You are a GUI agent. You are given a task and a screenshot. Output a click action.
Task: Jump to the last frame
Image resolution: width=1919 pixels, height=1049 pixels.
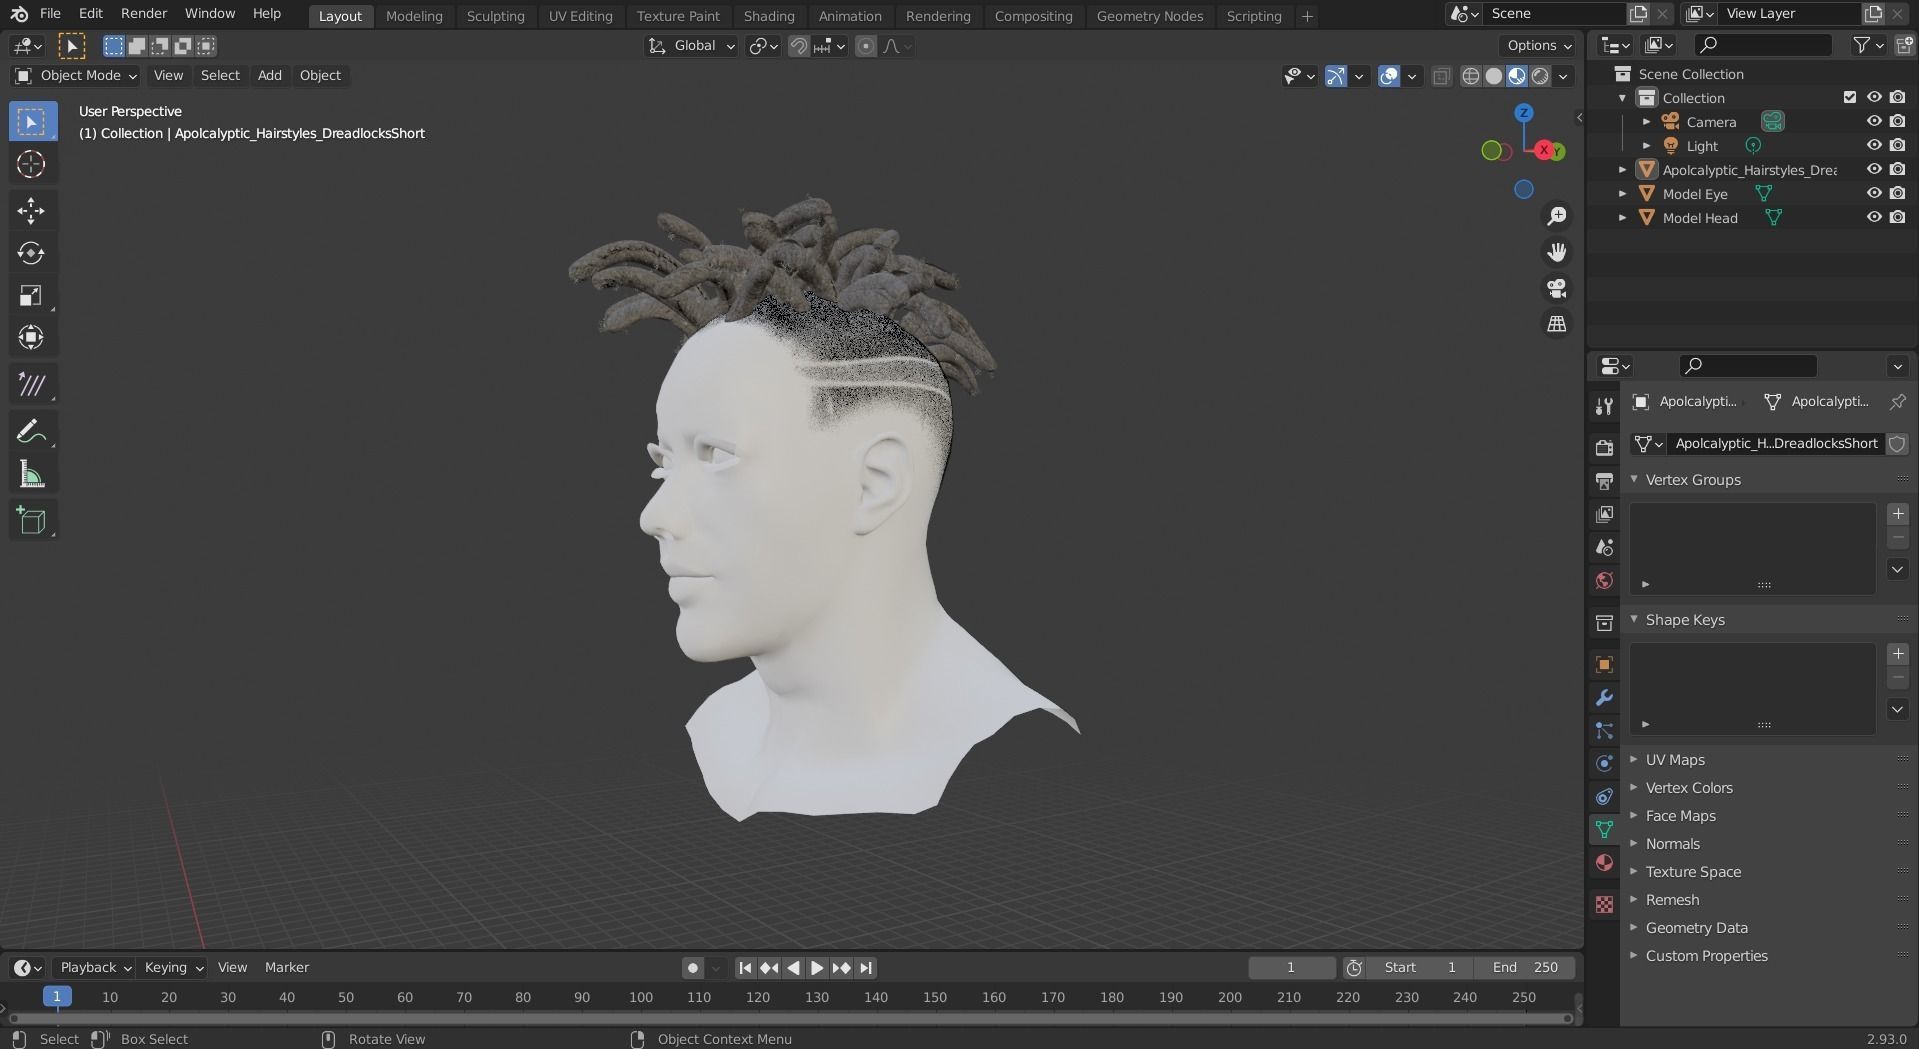click(866, 967)
